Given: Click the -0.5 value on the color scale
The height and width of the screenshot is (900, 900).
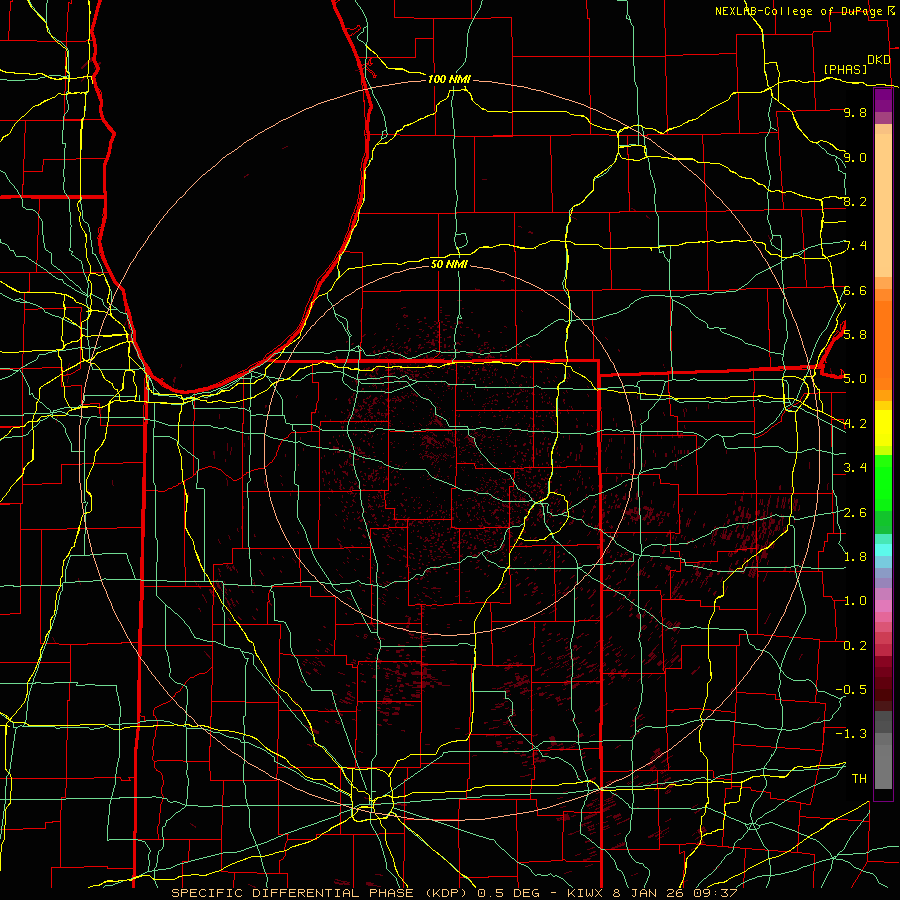Looking at the screenshot, I should 851,689.
